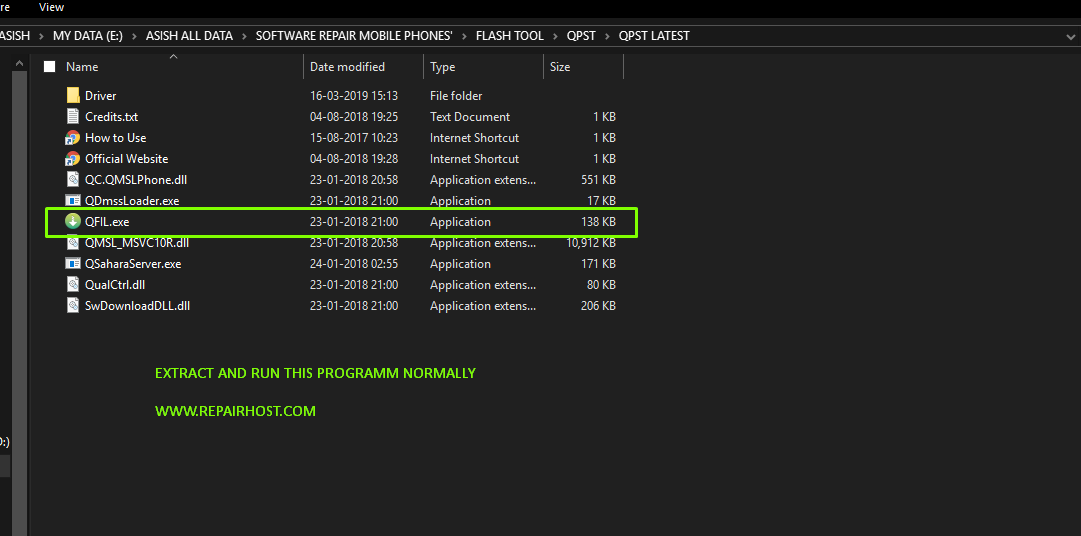Select the Driver folder name
Viewport: 1081px width, 536px height.
101,95
